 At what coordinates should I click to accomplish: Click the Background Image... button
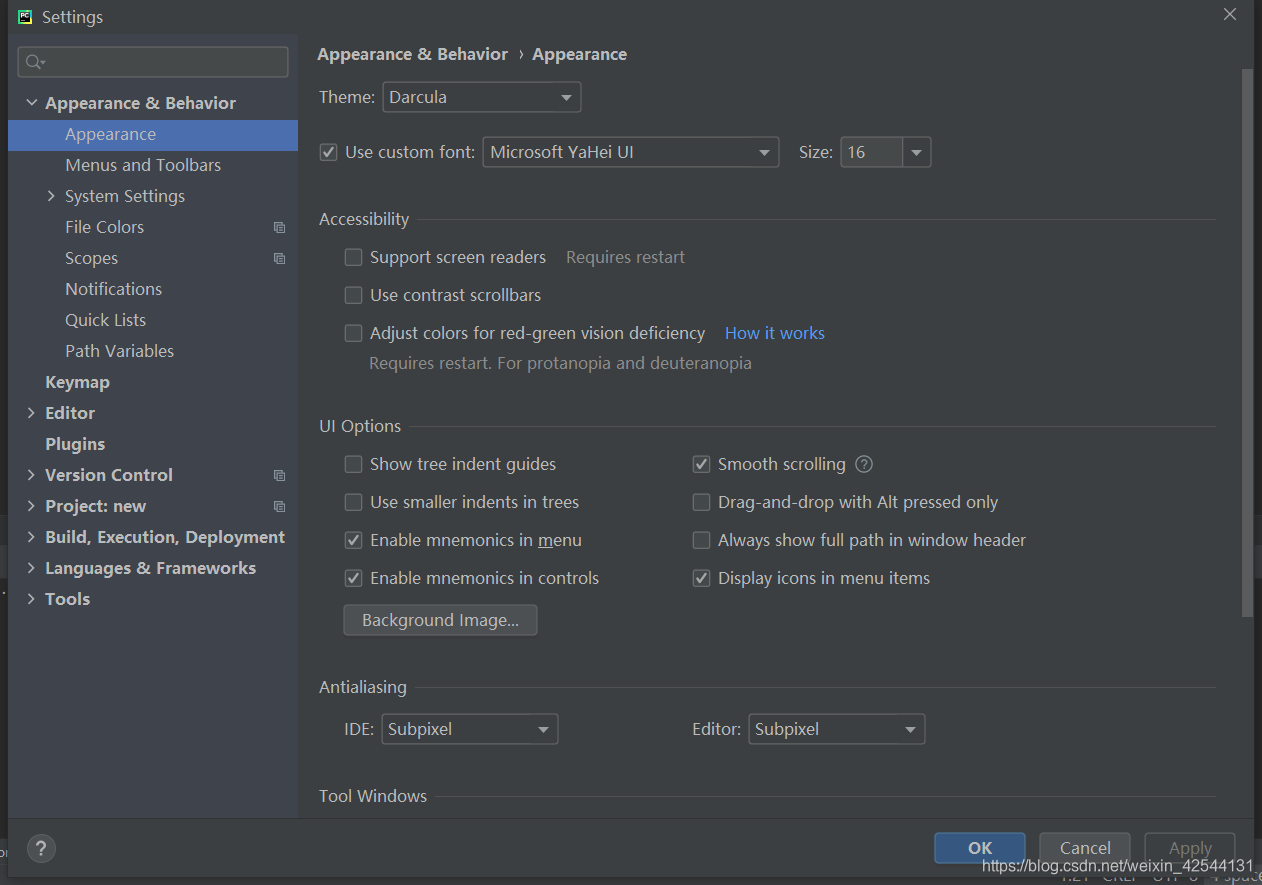440,620
